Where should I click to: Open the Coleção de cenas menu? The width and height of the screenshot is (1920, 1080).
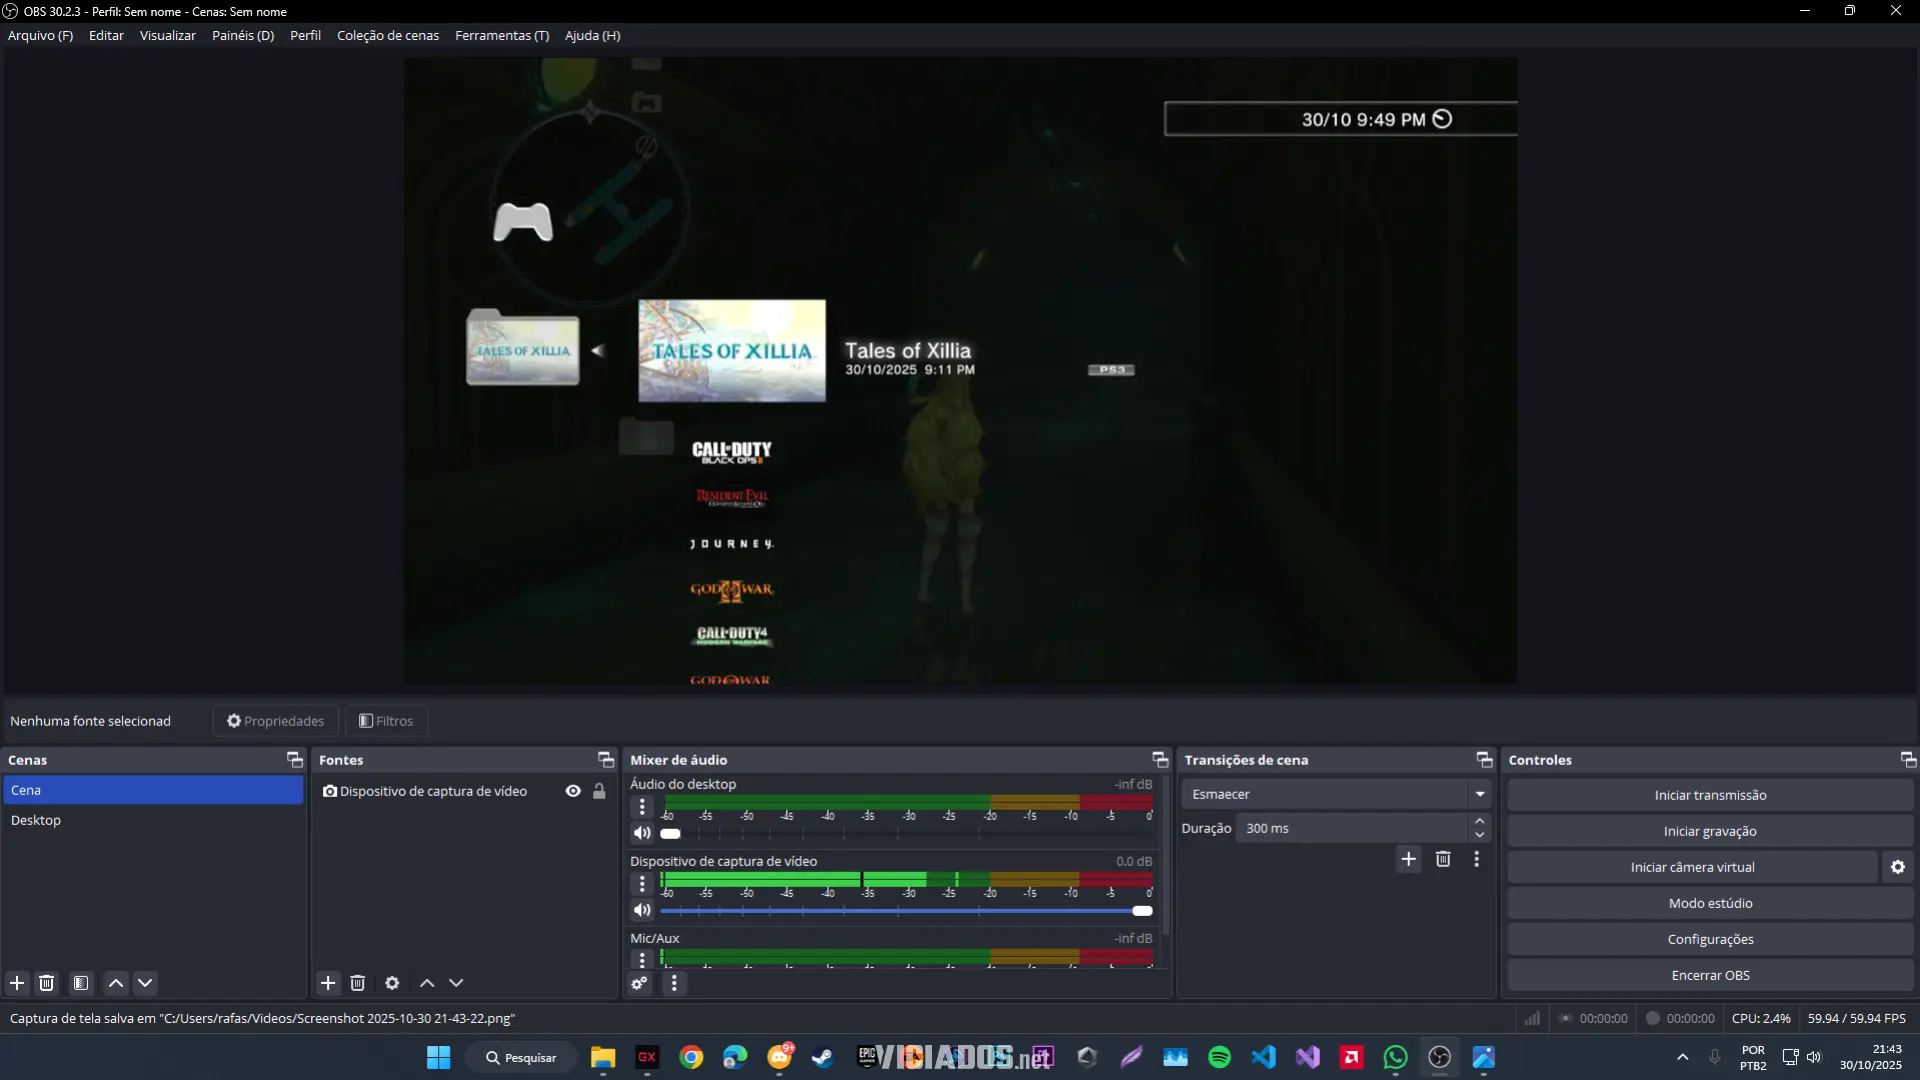pyautogui.click(x=388, y=35)
